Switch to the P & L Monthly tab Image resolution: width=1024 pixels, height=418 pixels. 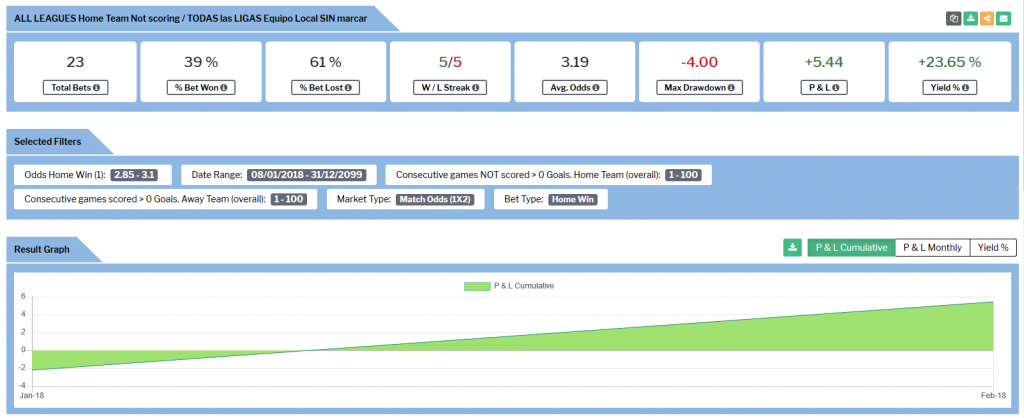(933, 248)
